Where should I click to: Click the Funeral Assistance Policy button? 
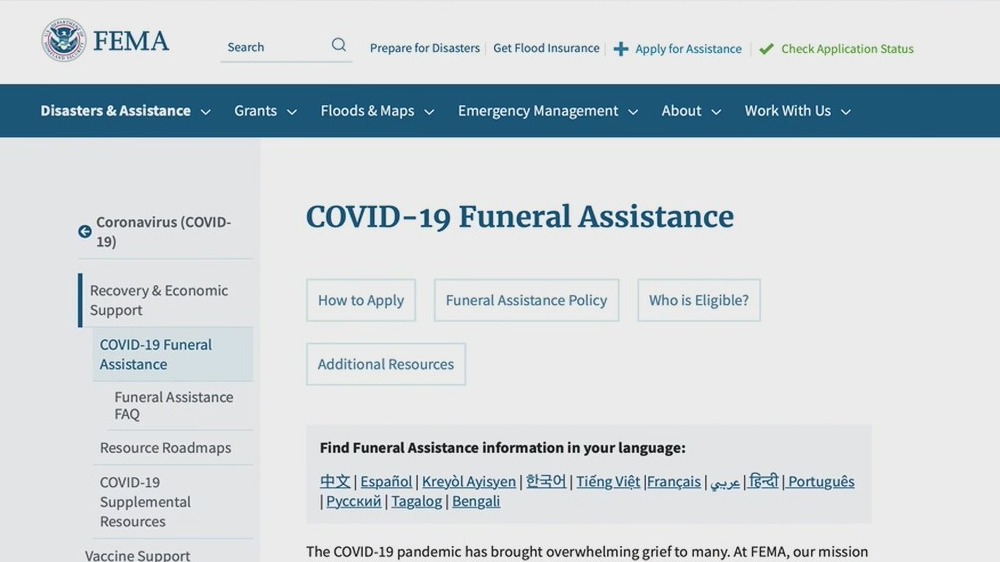click(526, 300)
